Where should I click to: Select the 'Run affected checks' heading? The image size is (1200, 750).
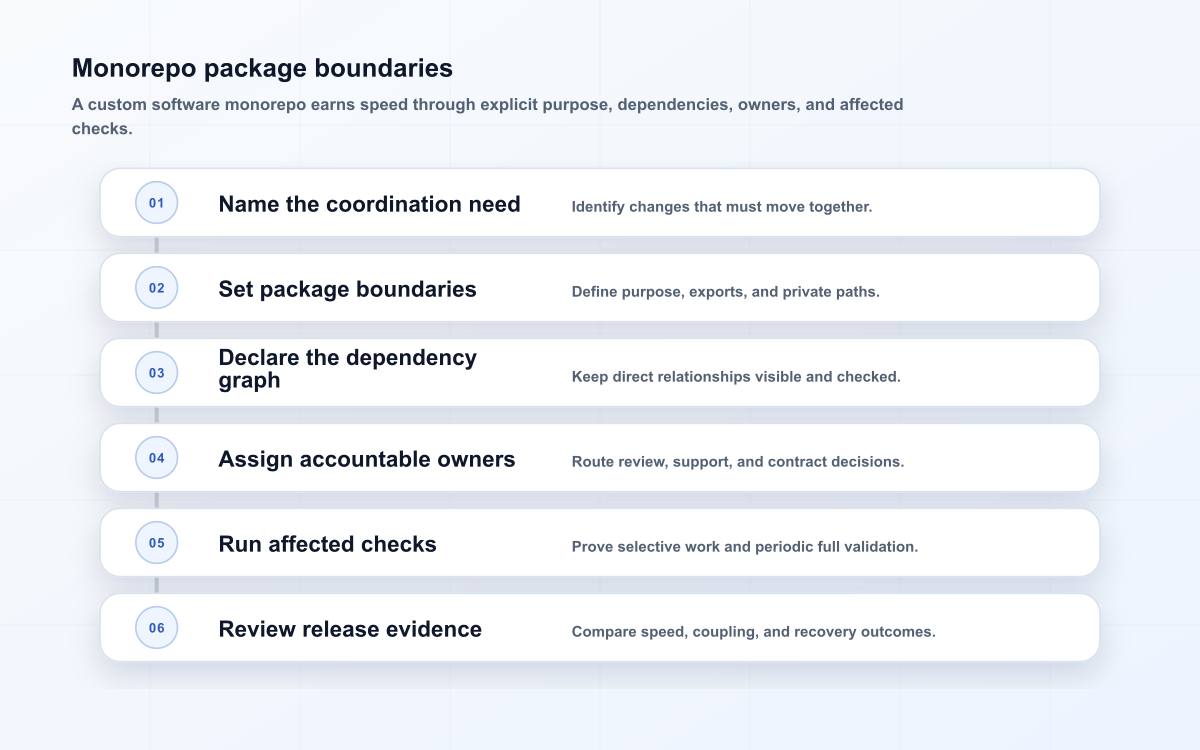click(327, 544)
